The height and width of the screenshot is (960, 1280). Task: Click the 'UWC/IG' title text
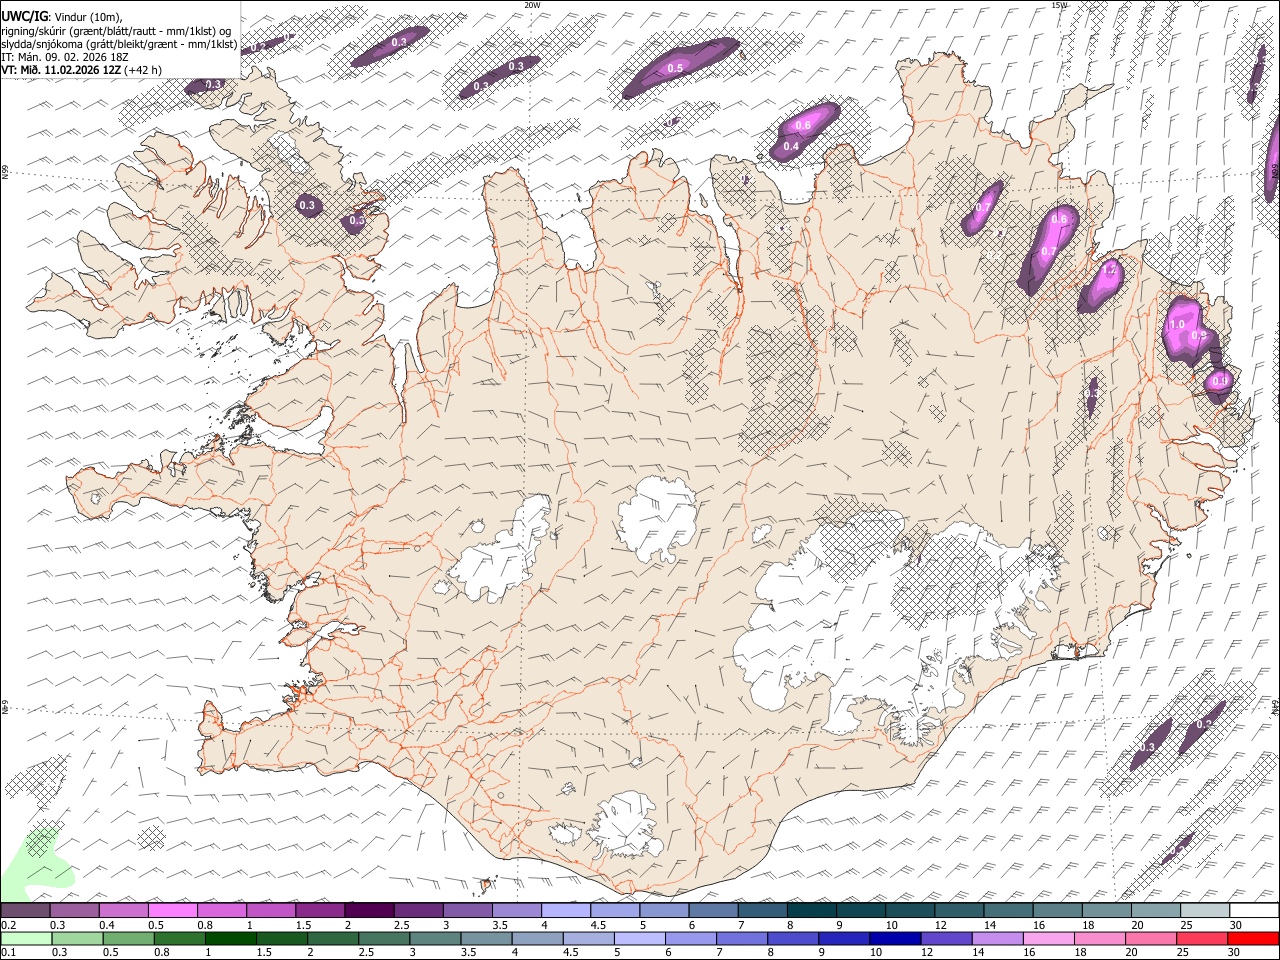24,16
